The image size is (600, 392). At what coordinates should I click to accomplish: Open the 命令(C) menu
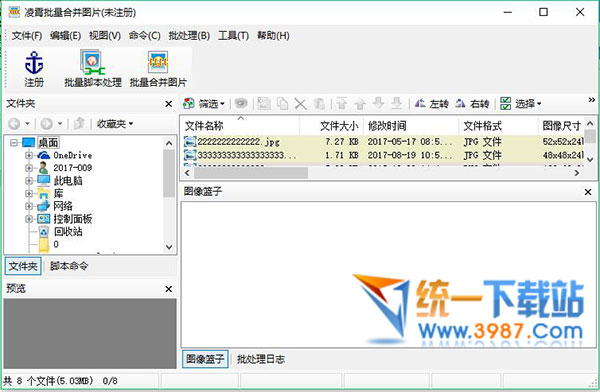click(x=144, y=36)
